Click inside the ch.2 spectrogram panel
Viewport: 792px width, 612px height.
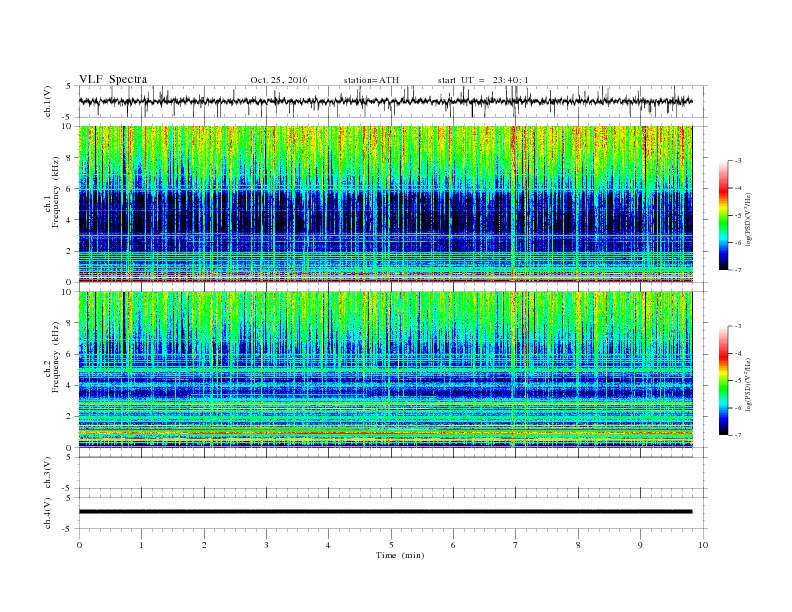pyautogui.click(x=385, y=370)
